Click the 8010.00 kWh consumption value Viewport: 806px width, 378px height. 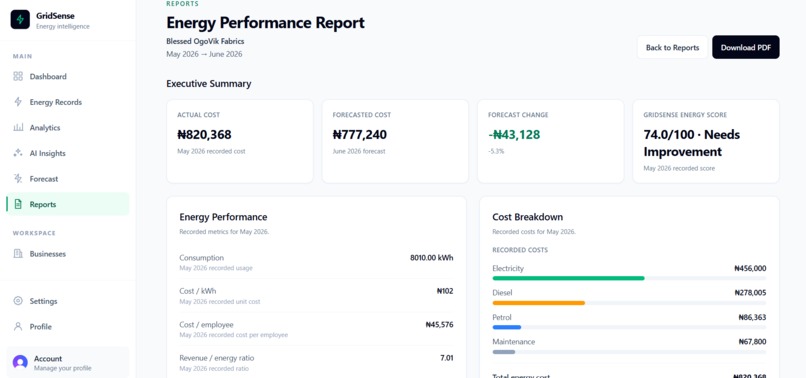tap(432, 258)
